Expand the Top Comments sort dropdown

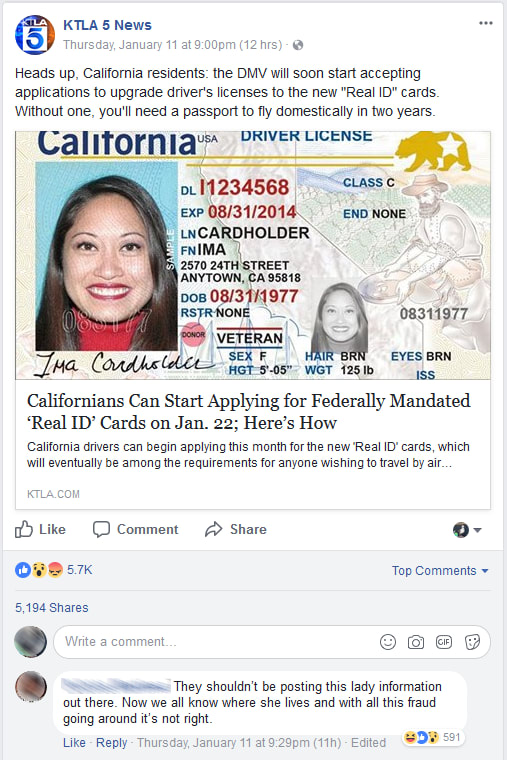440,570
